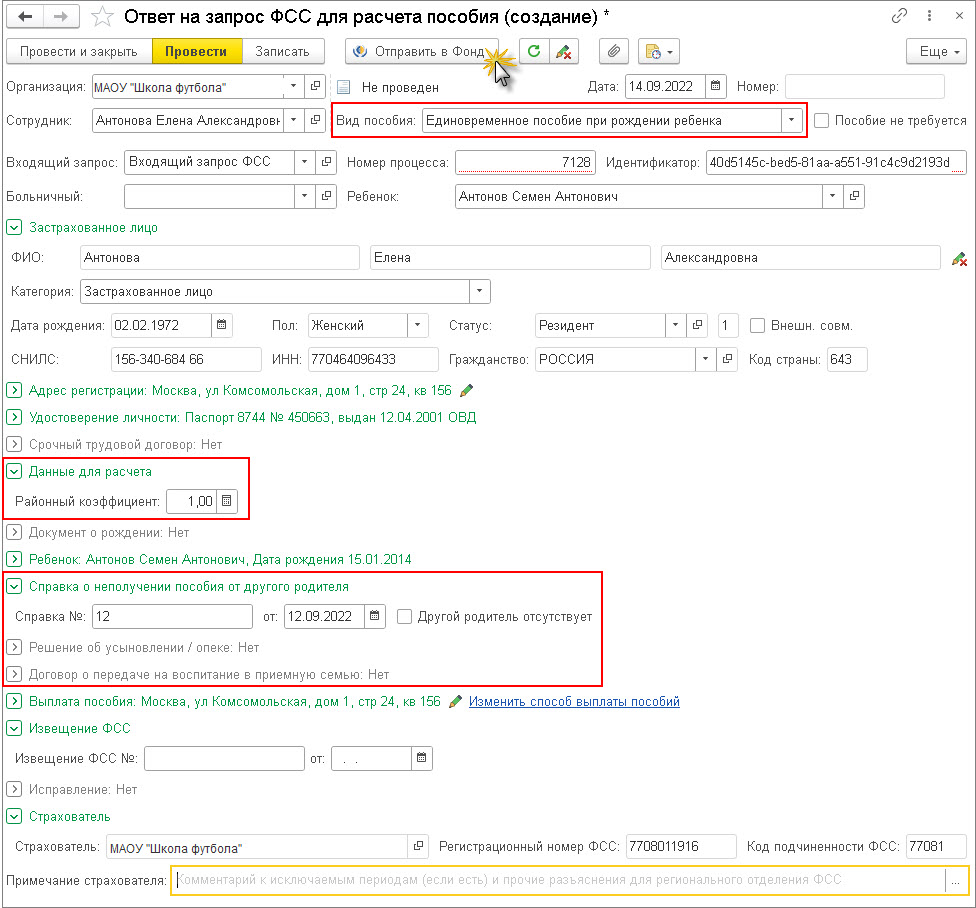This screenshot has width=976, height=908.
Task: Refresh data with the green circular arrow
Action: tap(534, 51)
